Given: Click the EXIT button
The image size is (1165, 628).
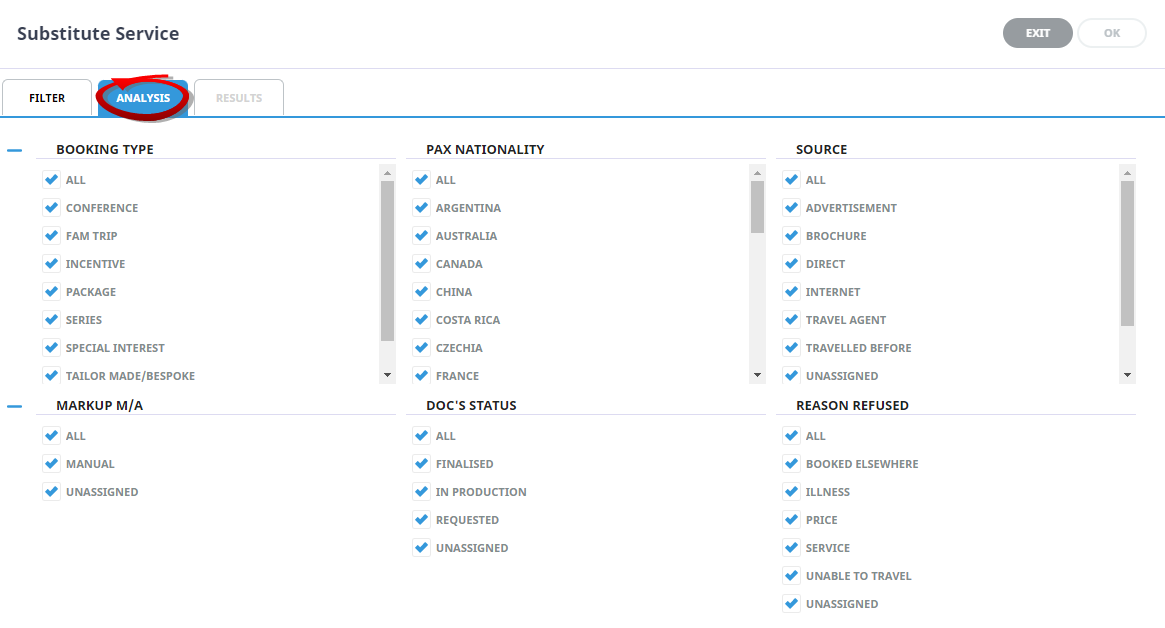Looking at the screenshot, I should click(x=1037, y=33).
